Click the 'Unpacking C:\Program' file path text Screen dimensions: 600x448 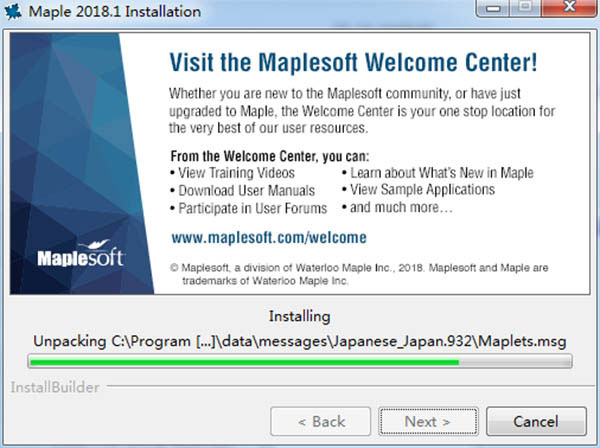300,341
